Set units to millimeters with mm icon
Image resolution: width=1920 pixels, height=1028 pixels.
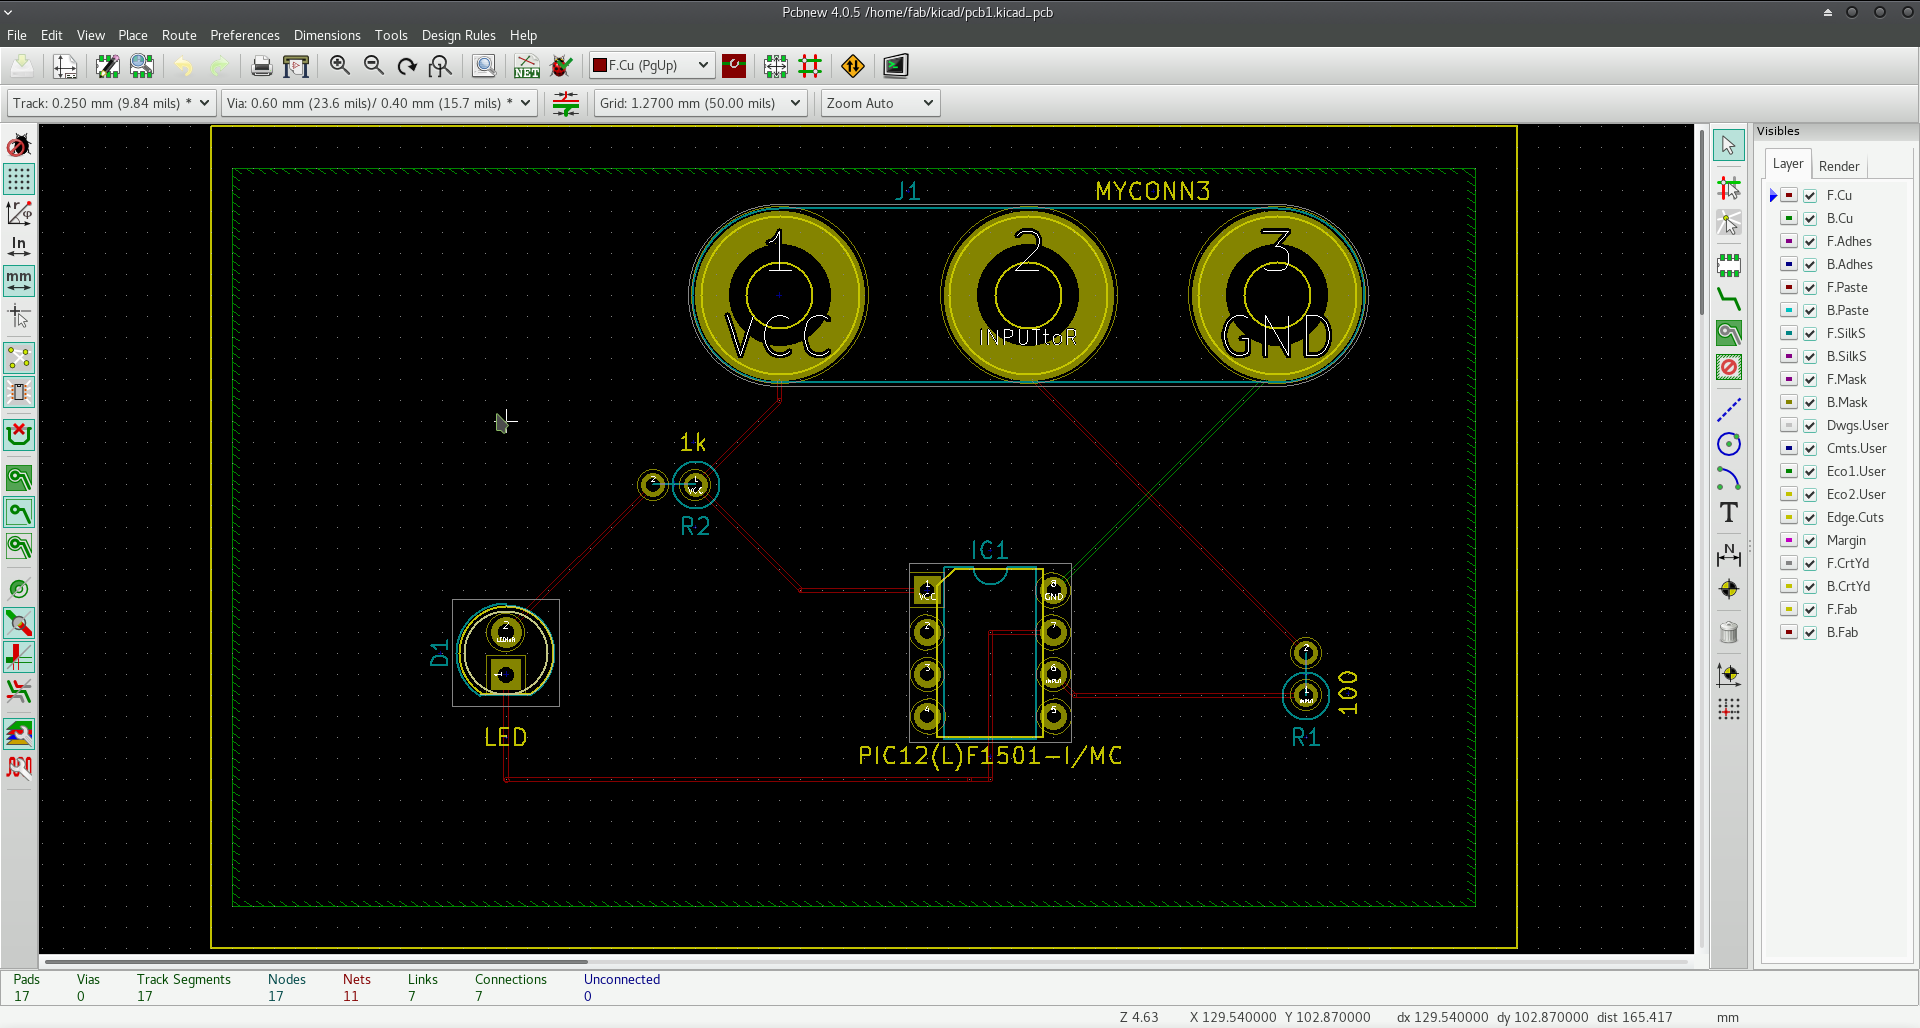19,281
